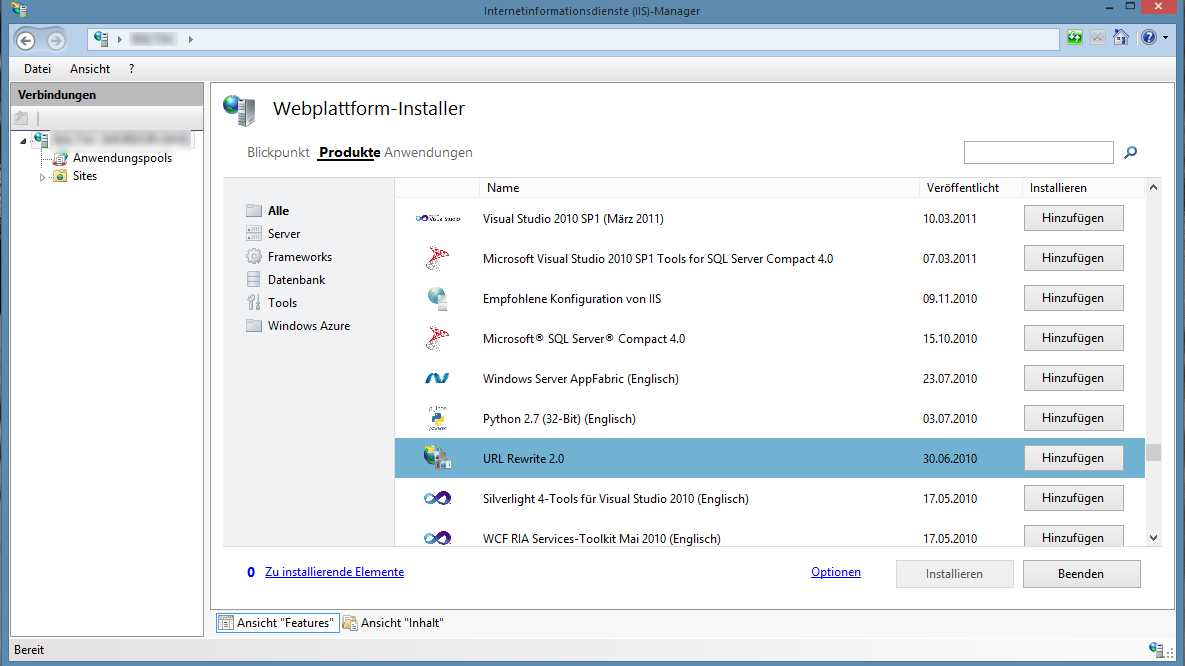Screen dimensions: 1185x666
Task: Click the green refresh page icon
Action: pyautogui.click(x=1075, y=38)
